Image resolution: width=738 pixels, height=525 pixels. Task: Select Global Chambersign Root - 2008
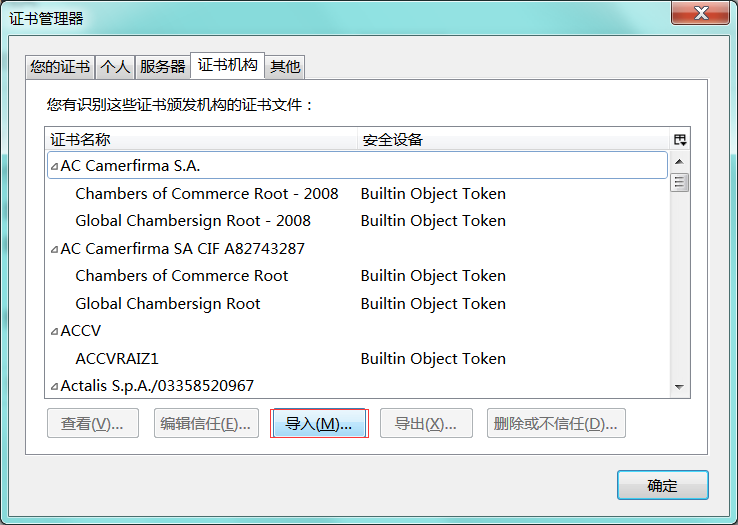coord(193,221)
